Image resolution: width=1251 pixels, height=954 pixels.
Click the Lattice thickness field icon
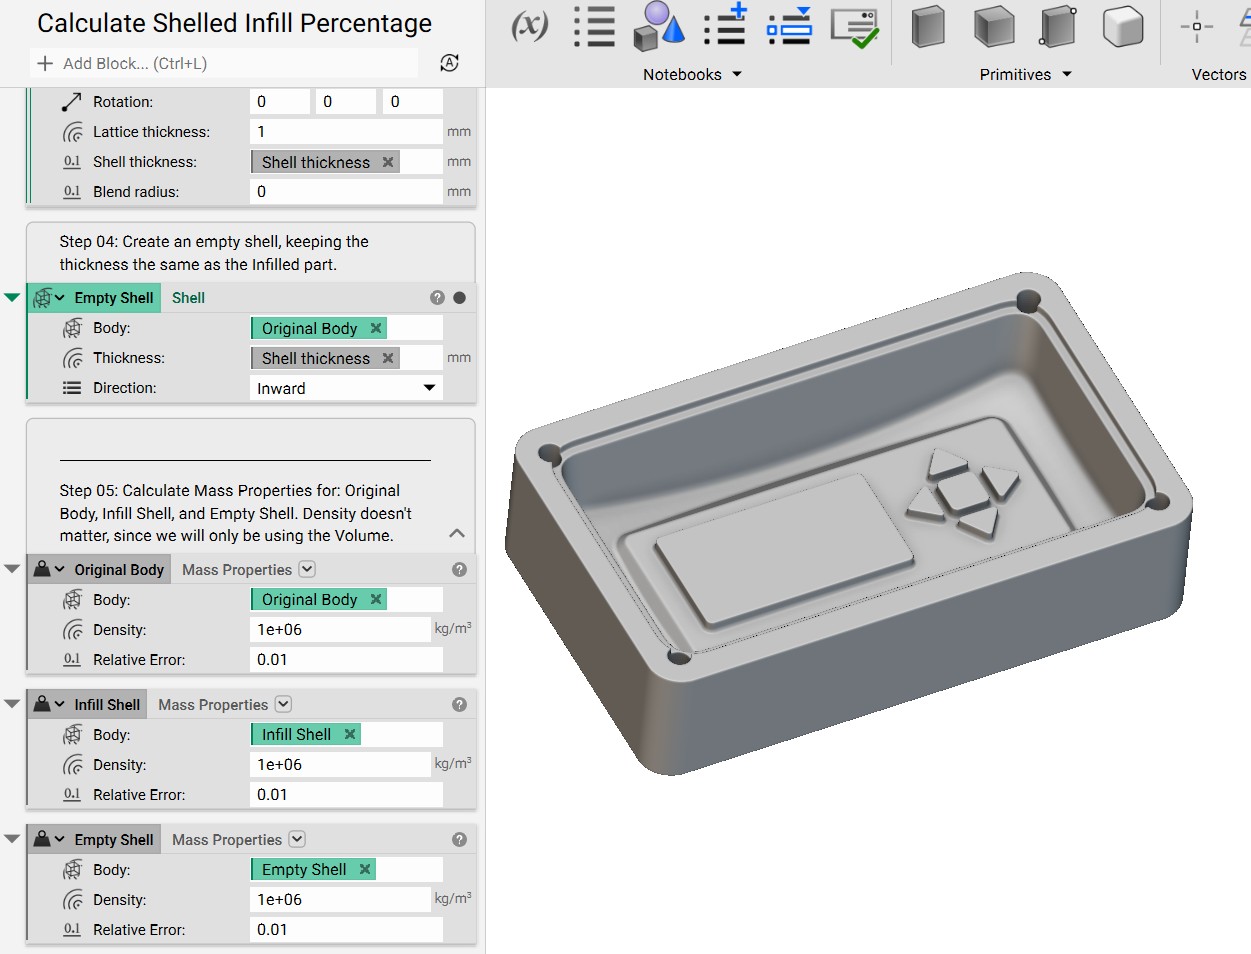point(73,132)
